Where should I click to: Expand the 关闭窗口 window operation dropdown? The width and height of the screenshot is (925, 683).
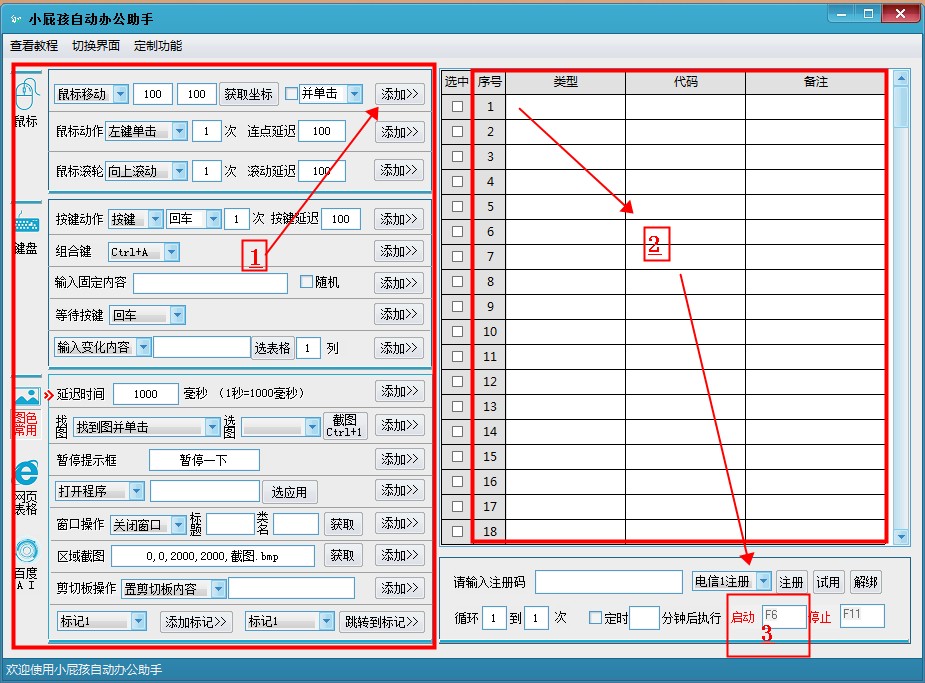coord(179,524)
